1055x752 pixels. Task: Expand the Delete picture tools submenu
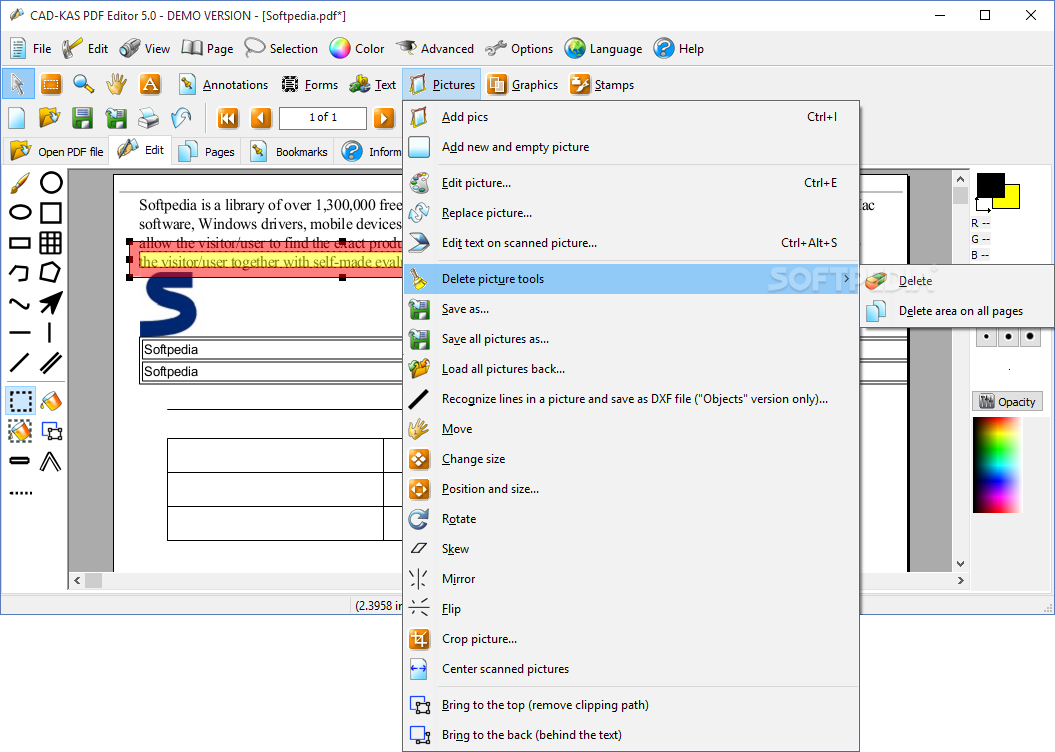[631, 279]
